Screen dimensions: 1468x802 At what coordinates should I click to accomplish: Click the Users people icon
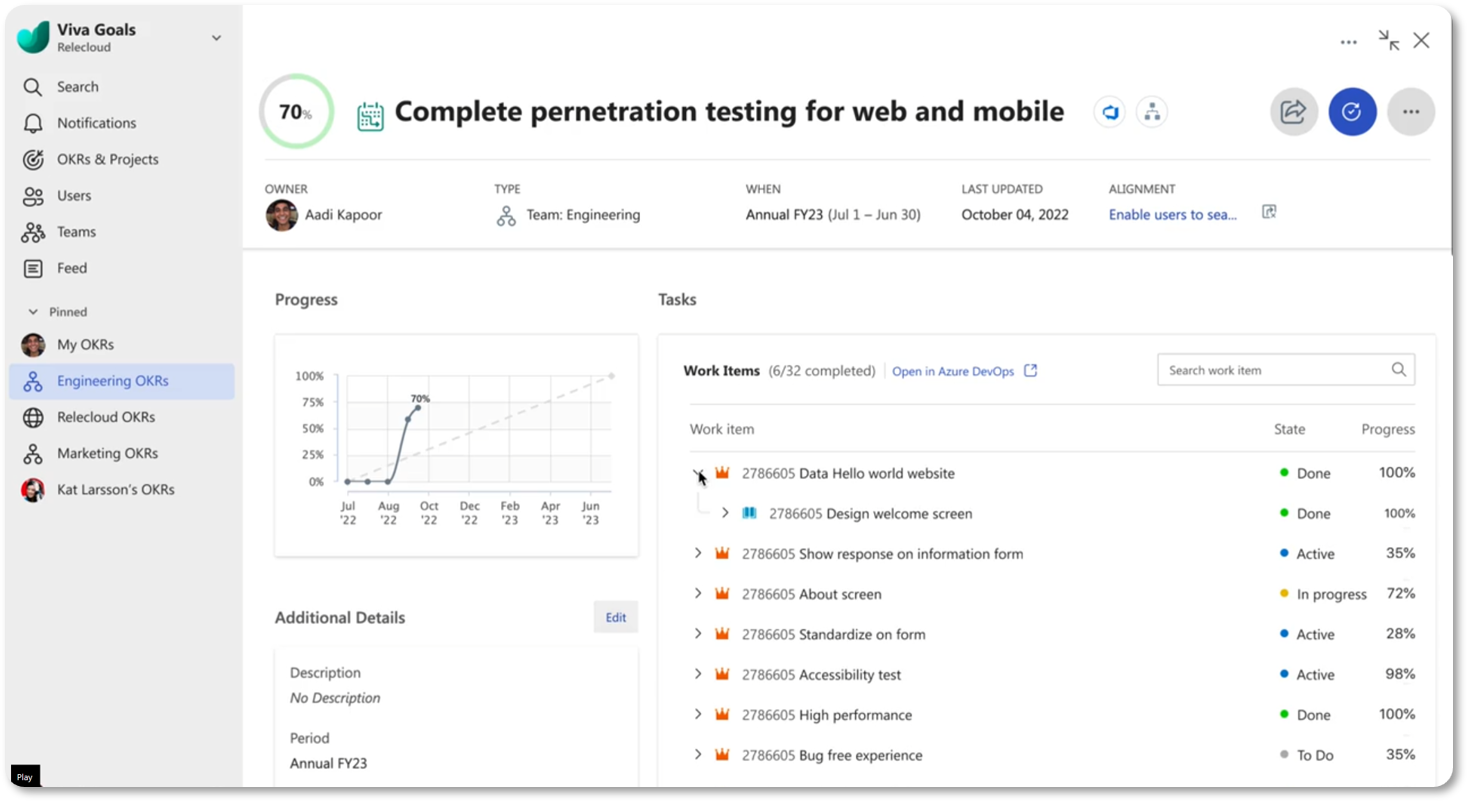33,196
